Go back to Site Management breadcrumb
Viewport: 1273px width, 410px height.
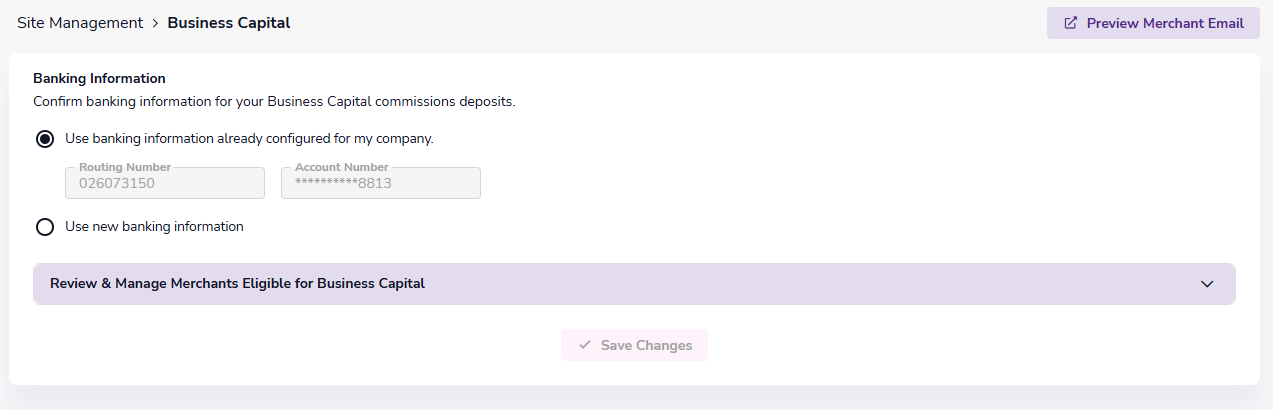(x=80, y=23)
